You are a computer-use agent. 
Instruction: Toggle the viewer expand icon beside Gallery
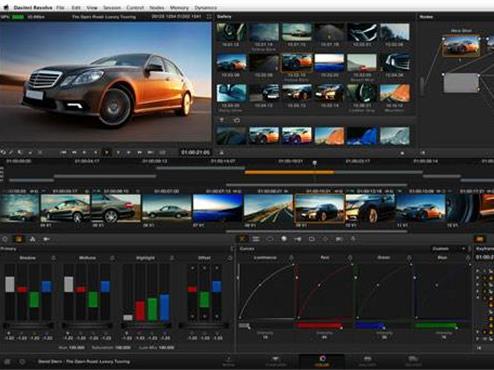[209, 16]
